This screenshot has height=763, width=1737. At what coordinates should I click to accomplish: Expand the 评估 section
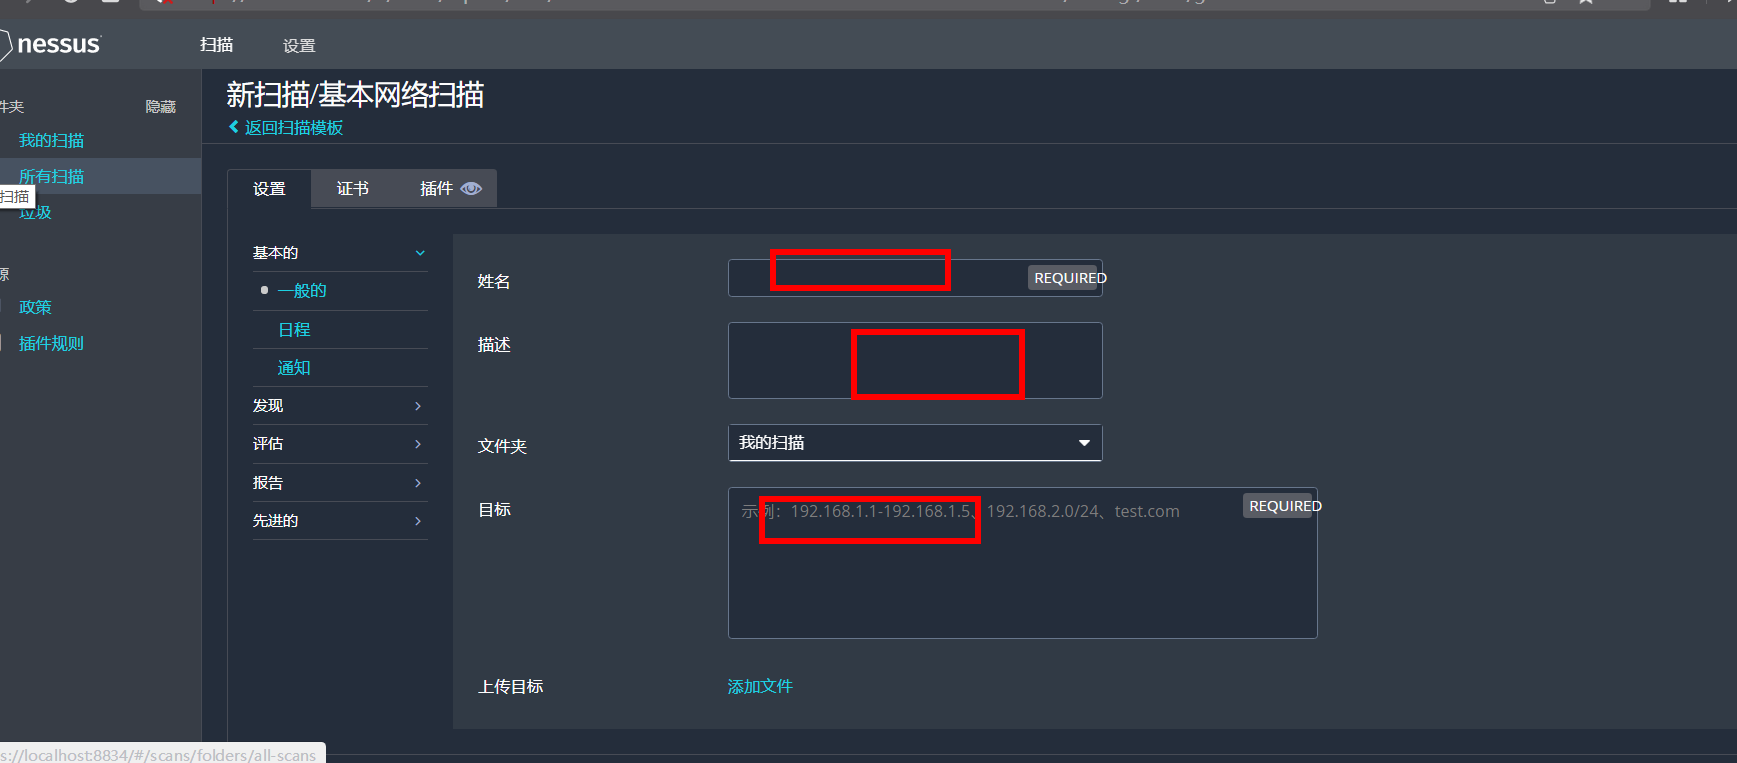pos(340,444)
